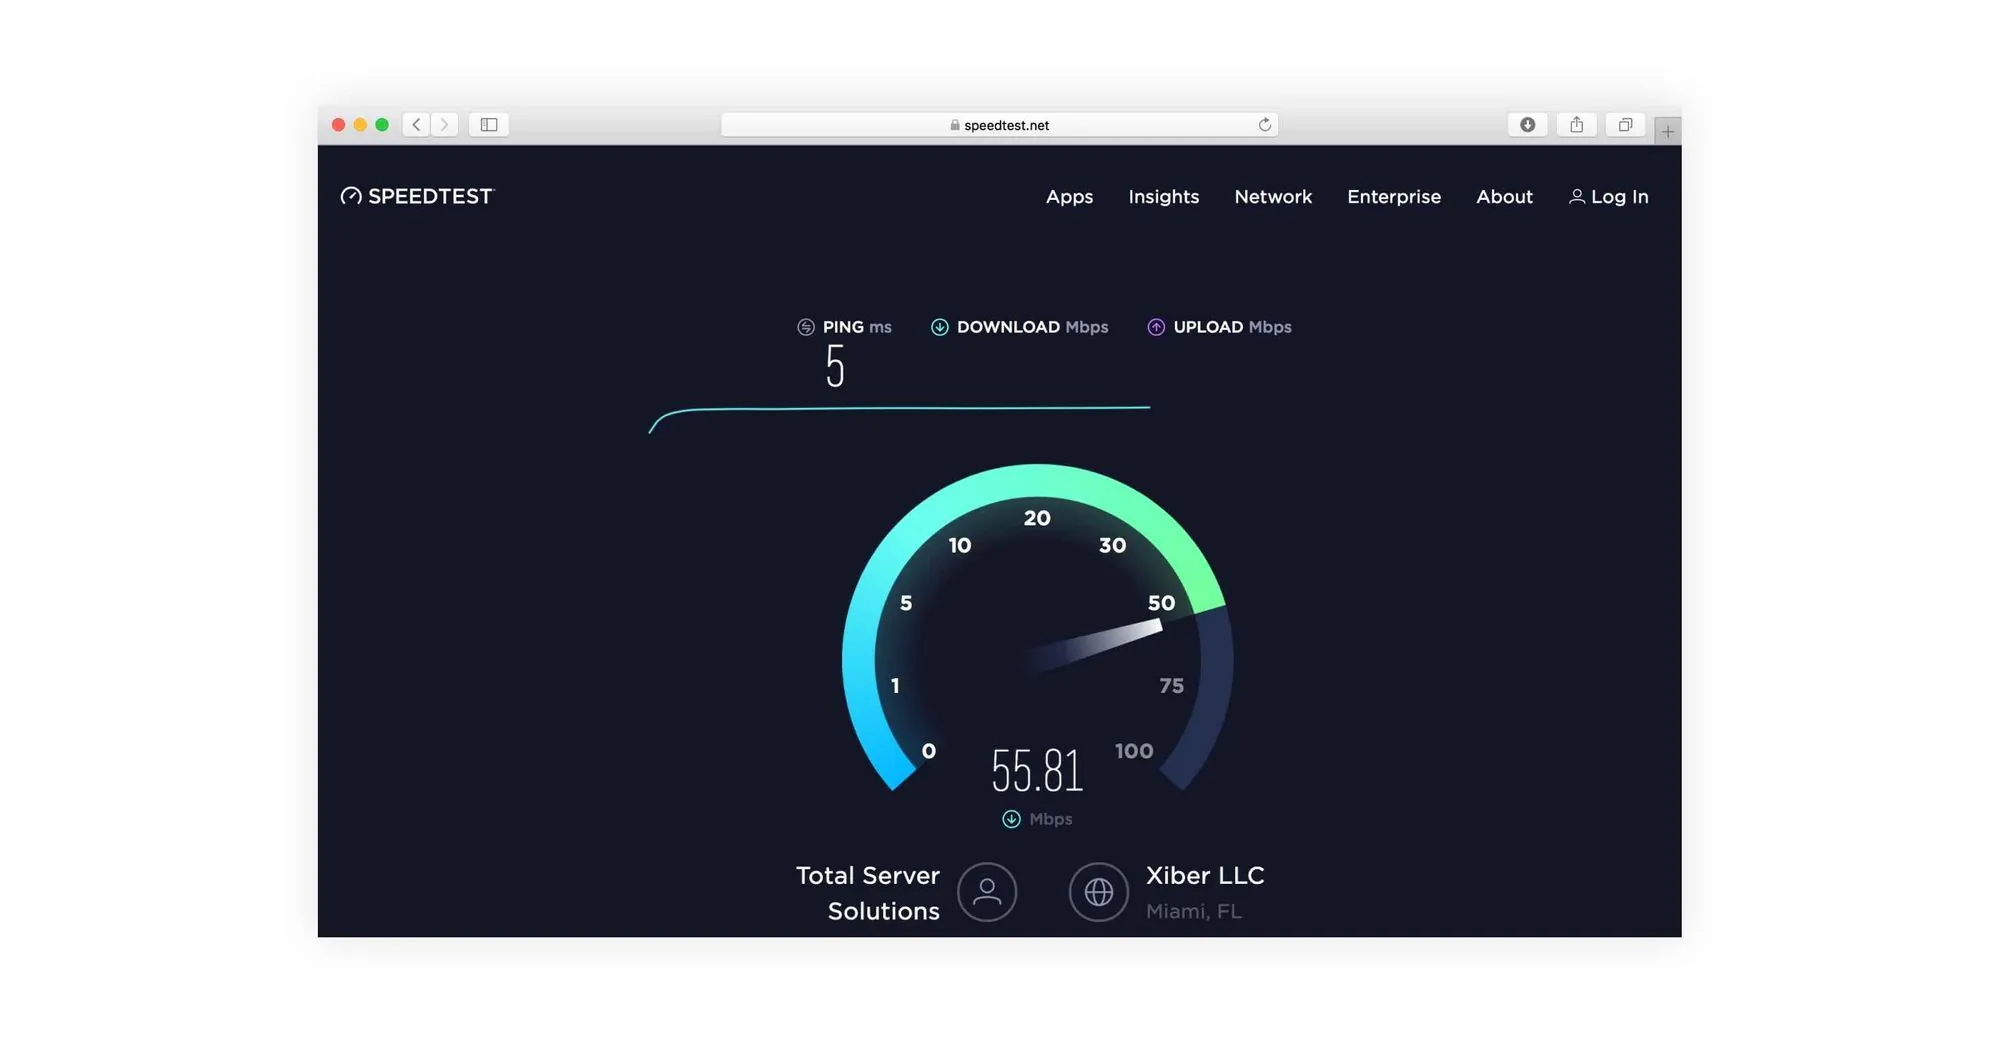2000x1043 pixels.
Task: Open the Apps menu
Action: [1069, 197]
